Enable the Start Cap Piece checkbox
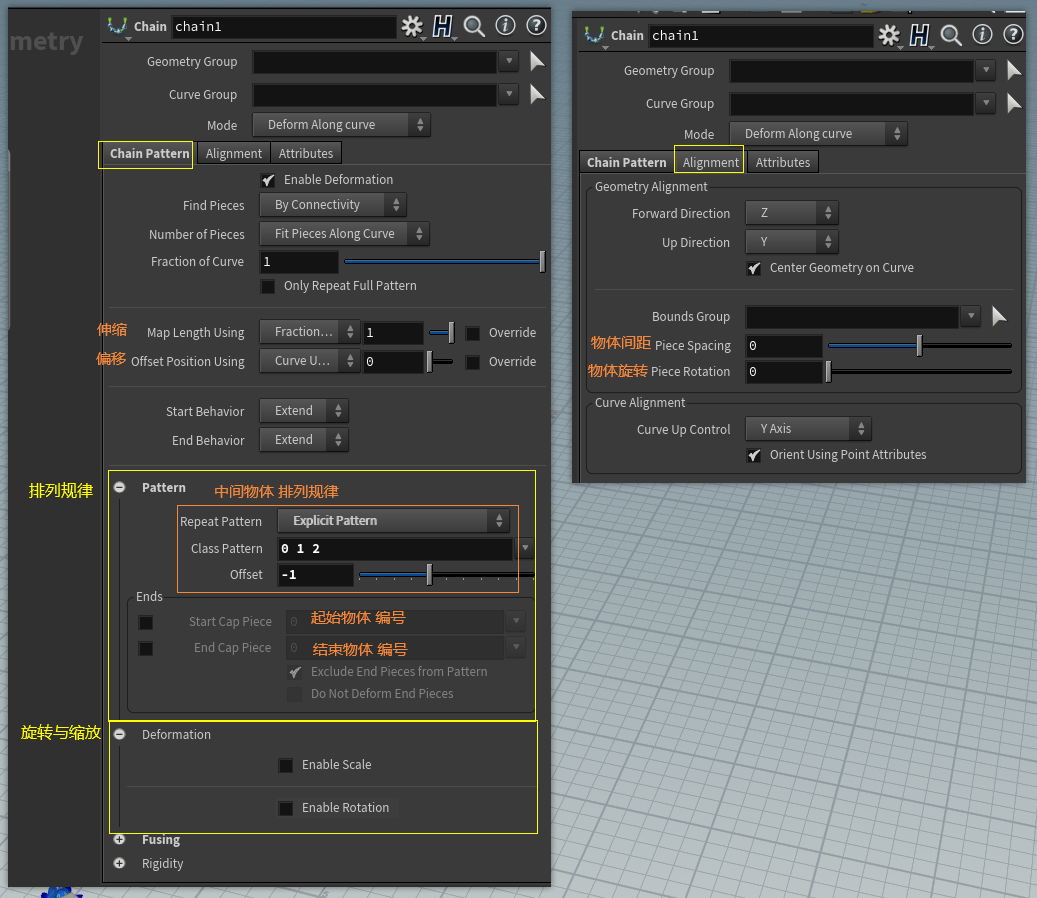This screenshot has width=1037, height=898. pyautogui.click(x=145, y=622)
